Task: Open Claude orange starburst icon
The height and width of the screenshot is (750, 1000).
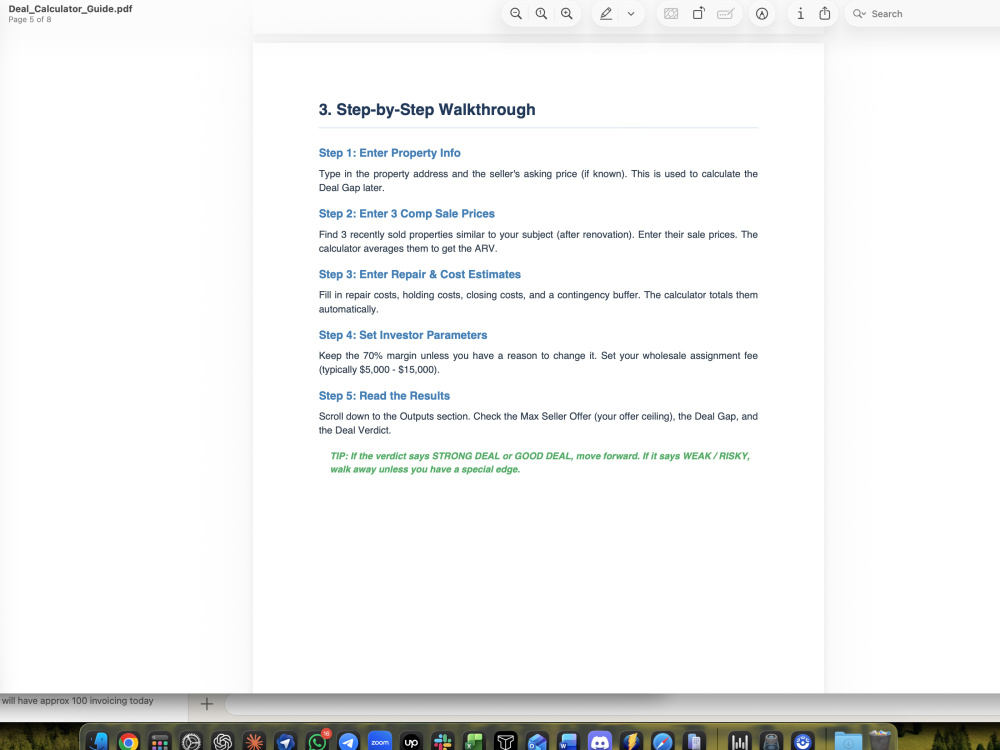Action: [x=254, y=742]
